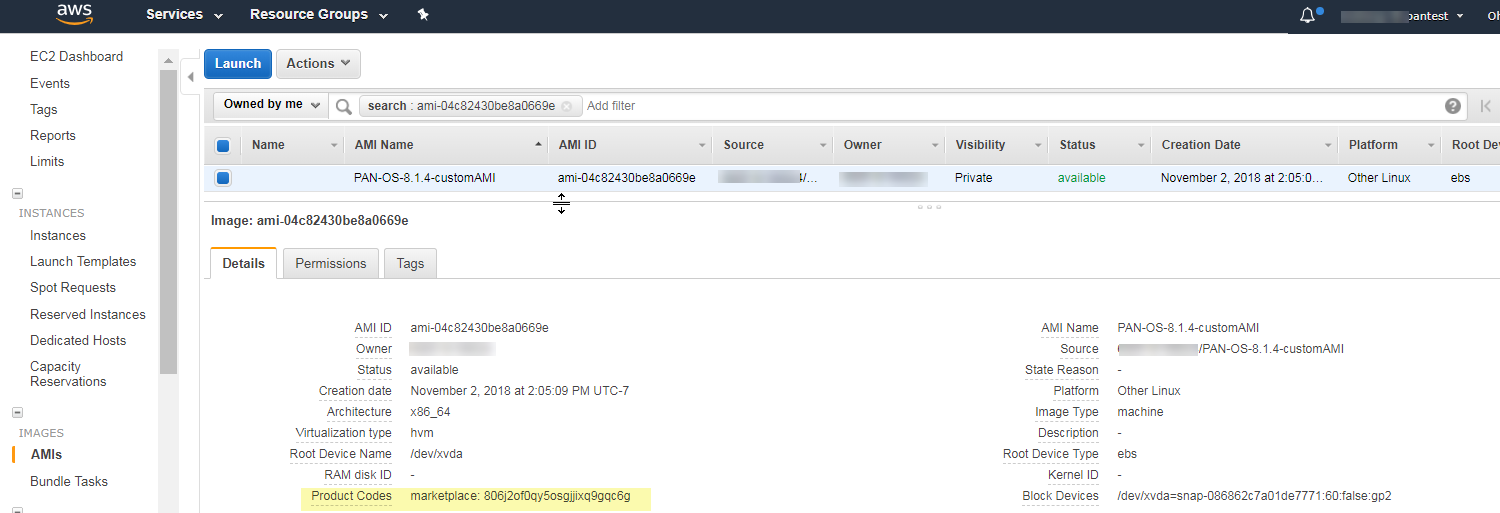Launch the selected AMI
Screen dimensions: 1500x513
[x=238, y=64]
